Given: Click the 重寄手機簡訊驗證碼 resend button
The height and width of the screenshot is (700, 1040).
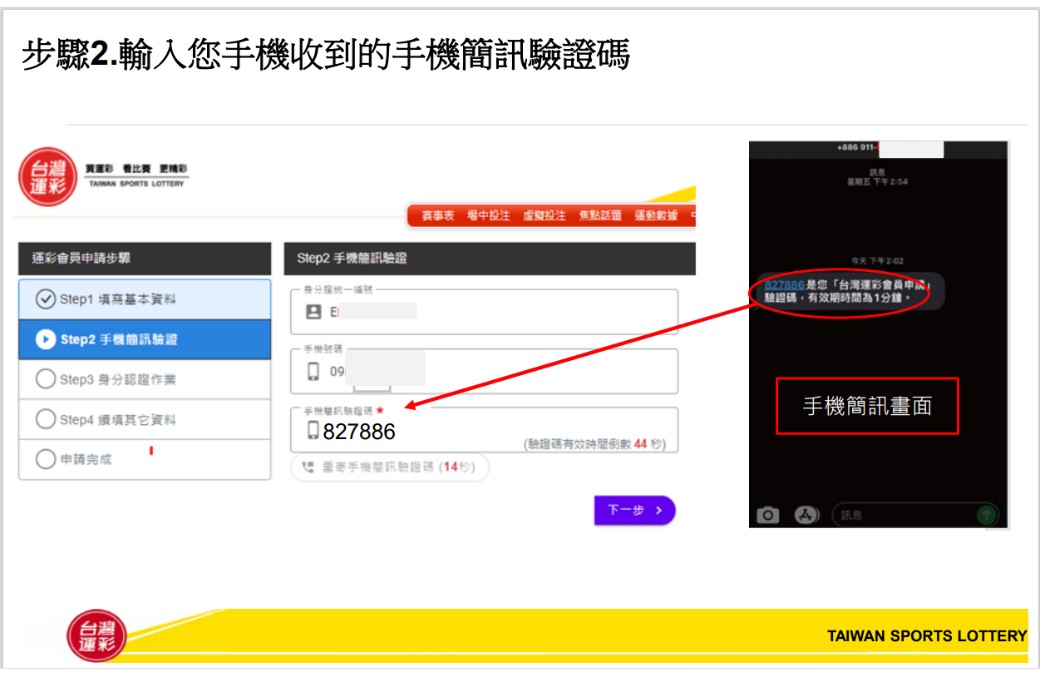Looking at the screenshot, I should point(390,467).
